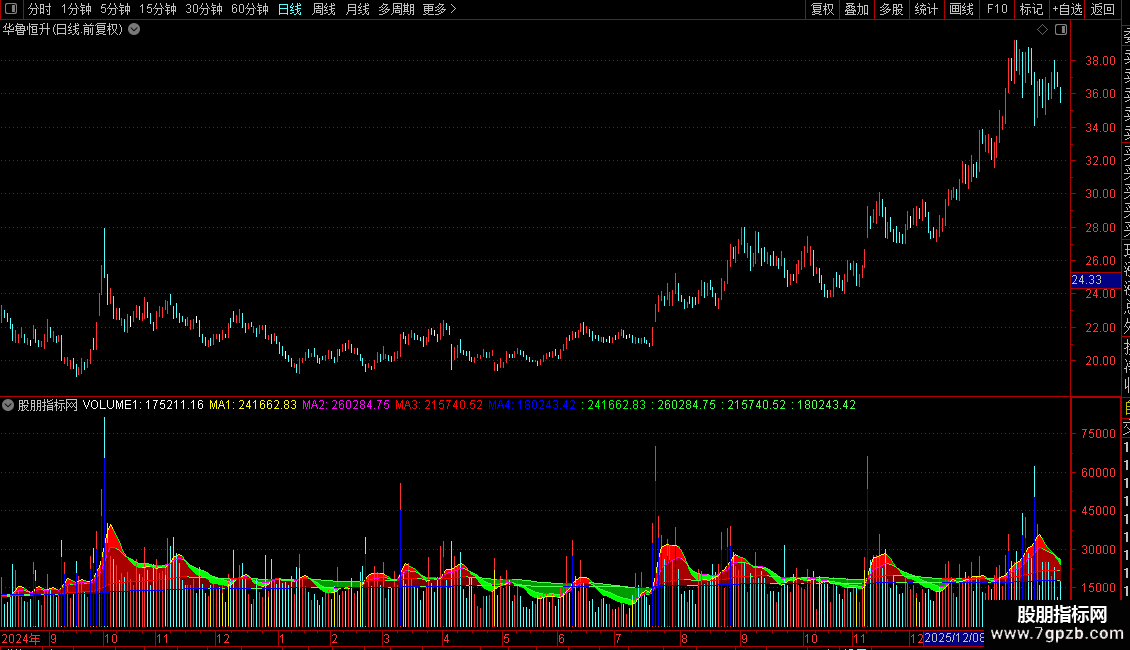Click the 75000 volume axis label
The width and height of the screenshot is (1130, 650).
[x=1098, y=434]
